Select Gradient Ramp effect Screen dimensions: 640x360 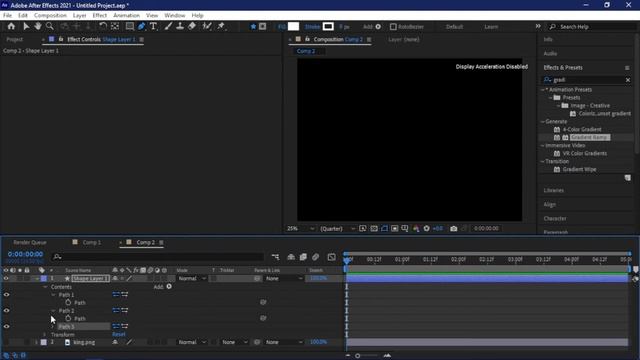[590, 138]
